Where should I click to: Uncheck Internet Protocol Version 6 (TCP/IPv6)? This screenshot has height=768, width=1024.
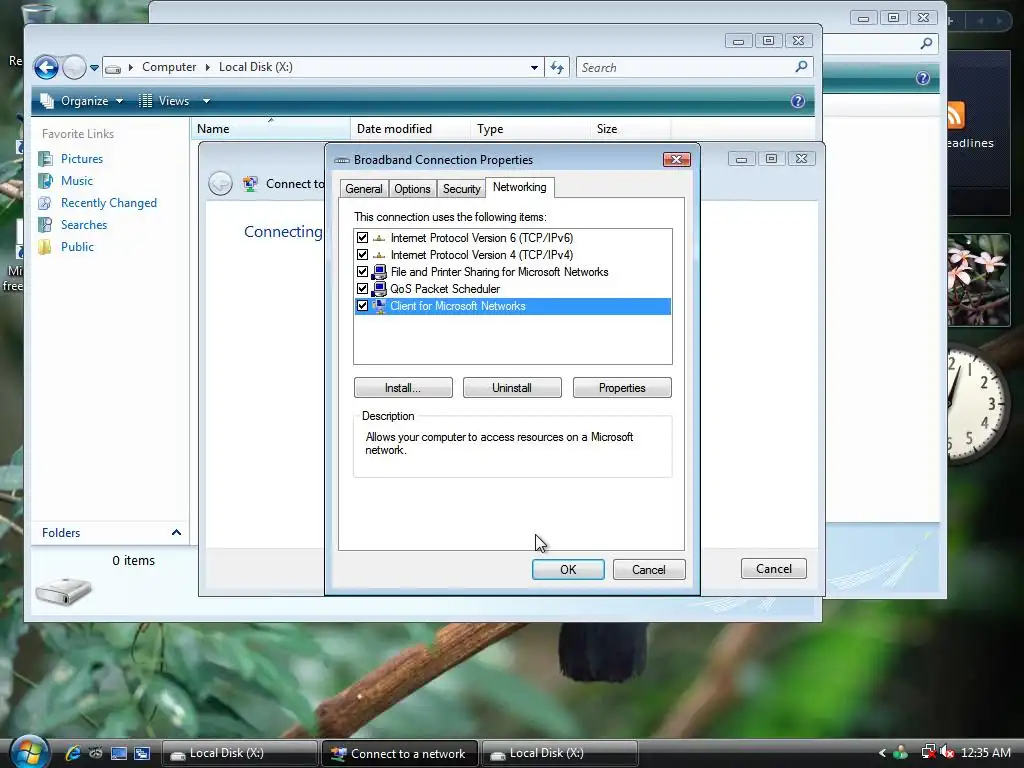click(362, 238)
